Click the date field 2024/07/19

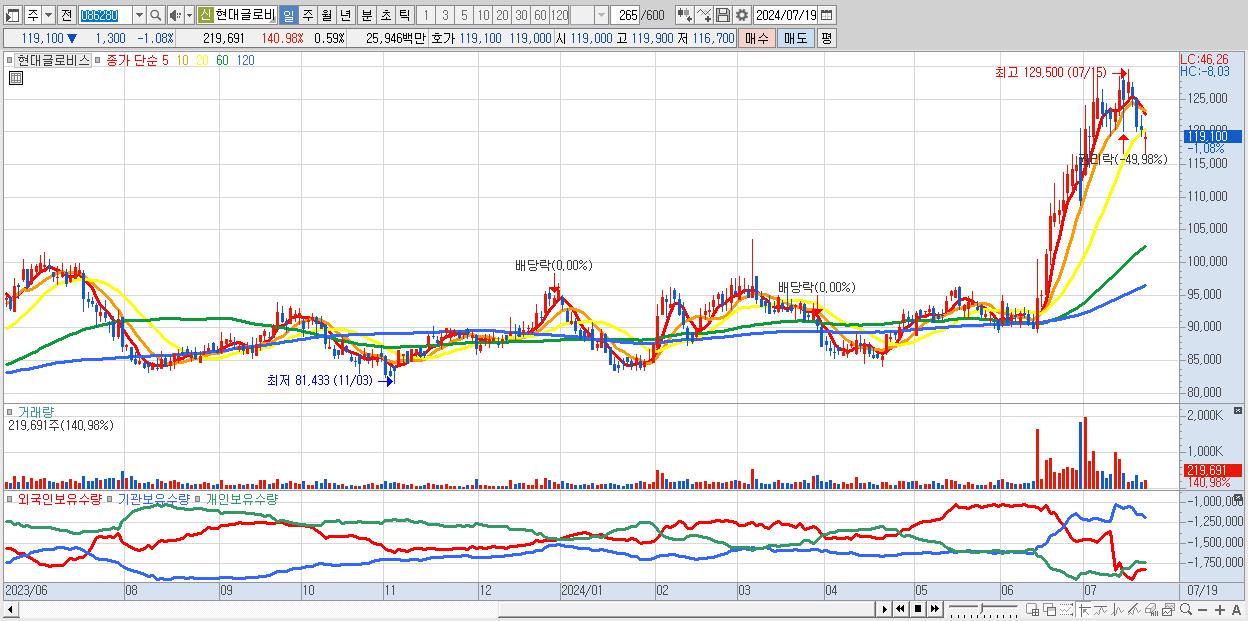coord(785,16)
